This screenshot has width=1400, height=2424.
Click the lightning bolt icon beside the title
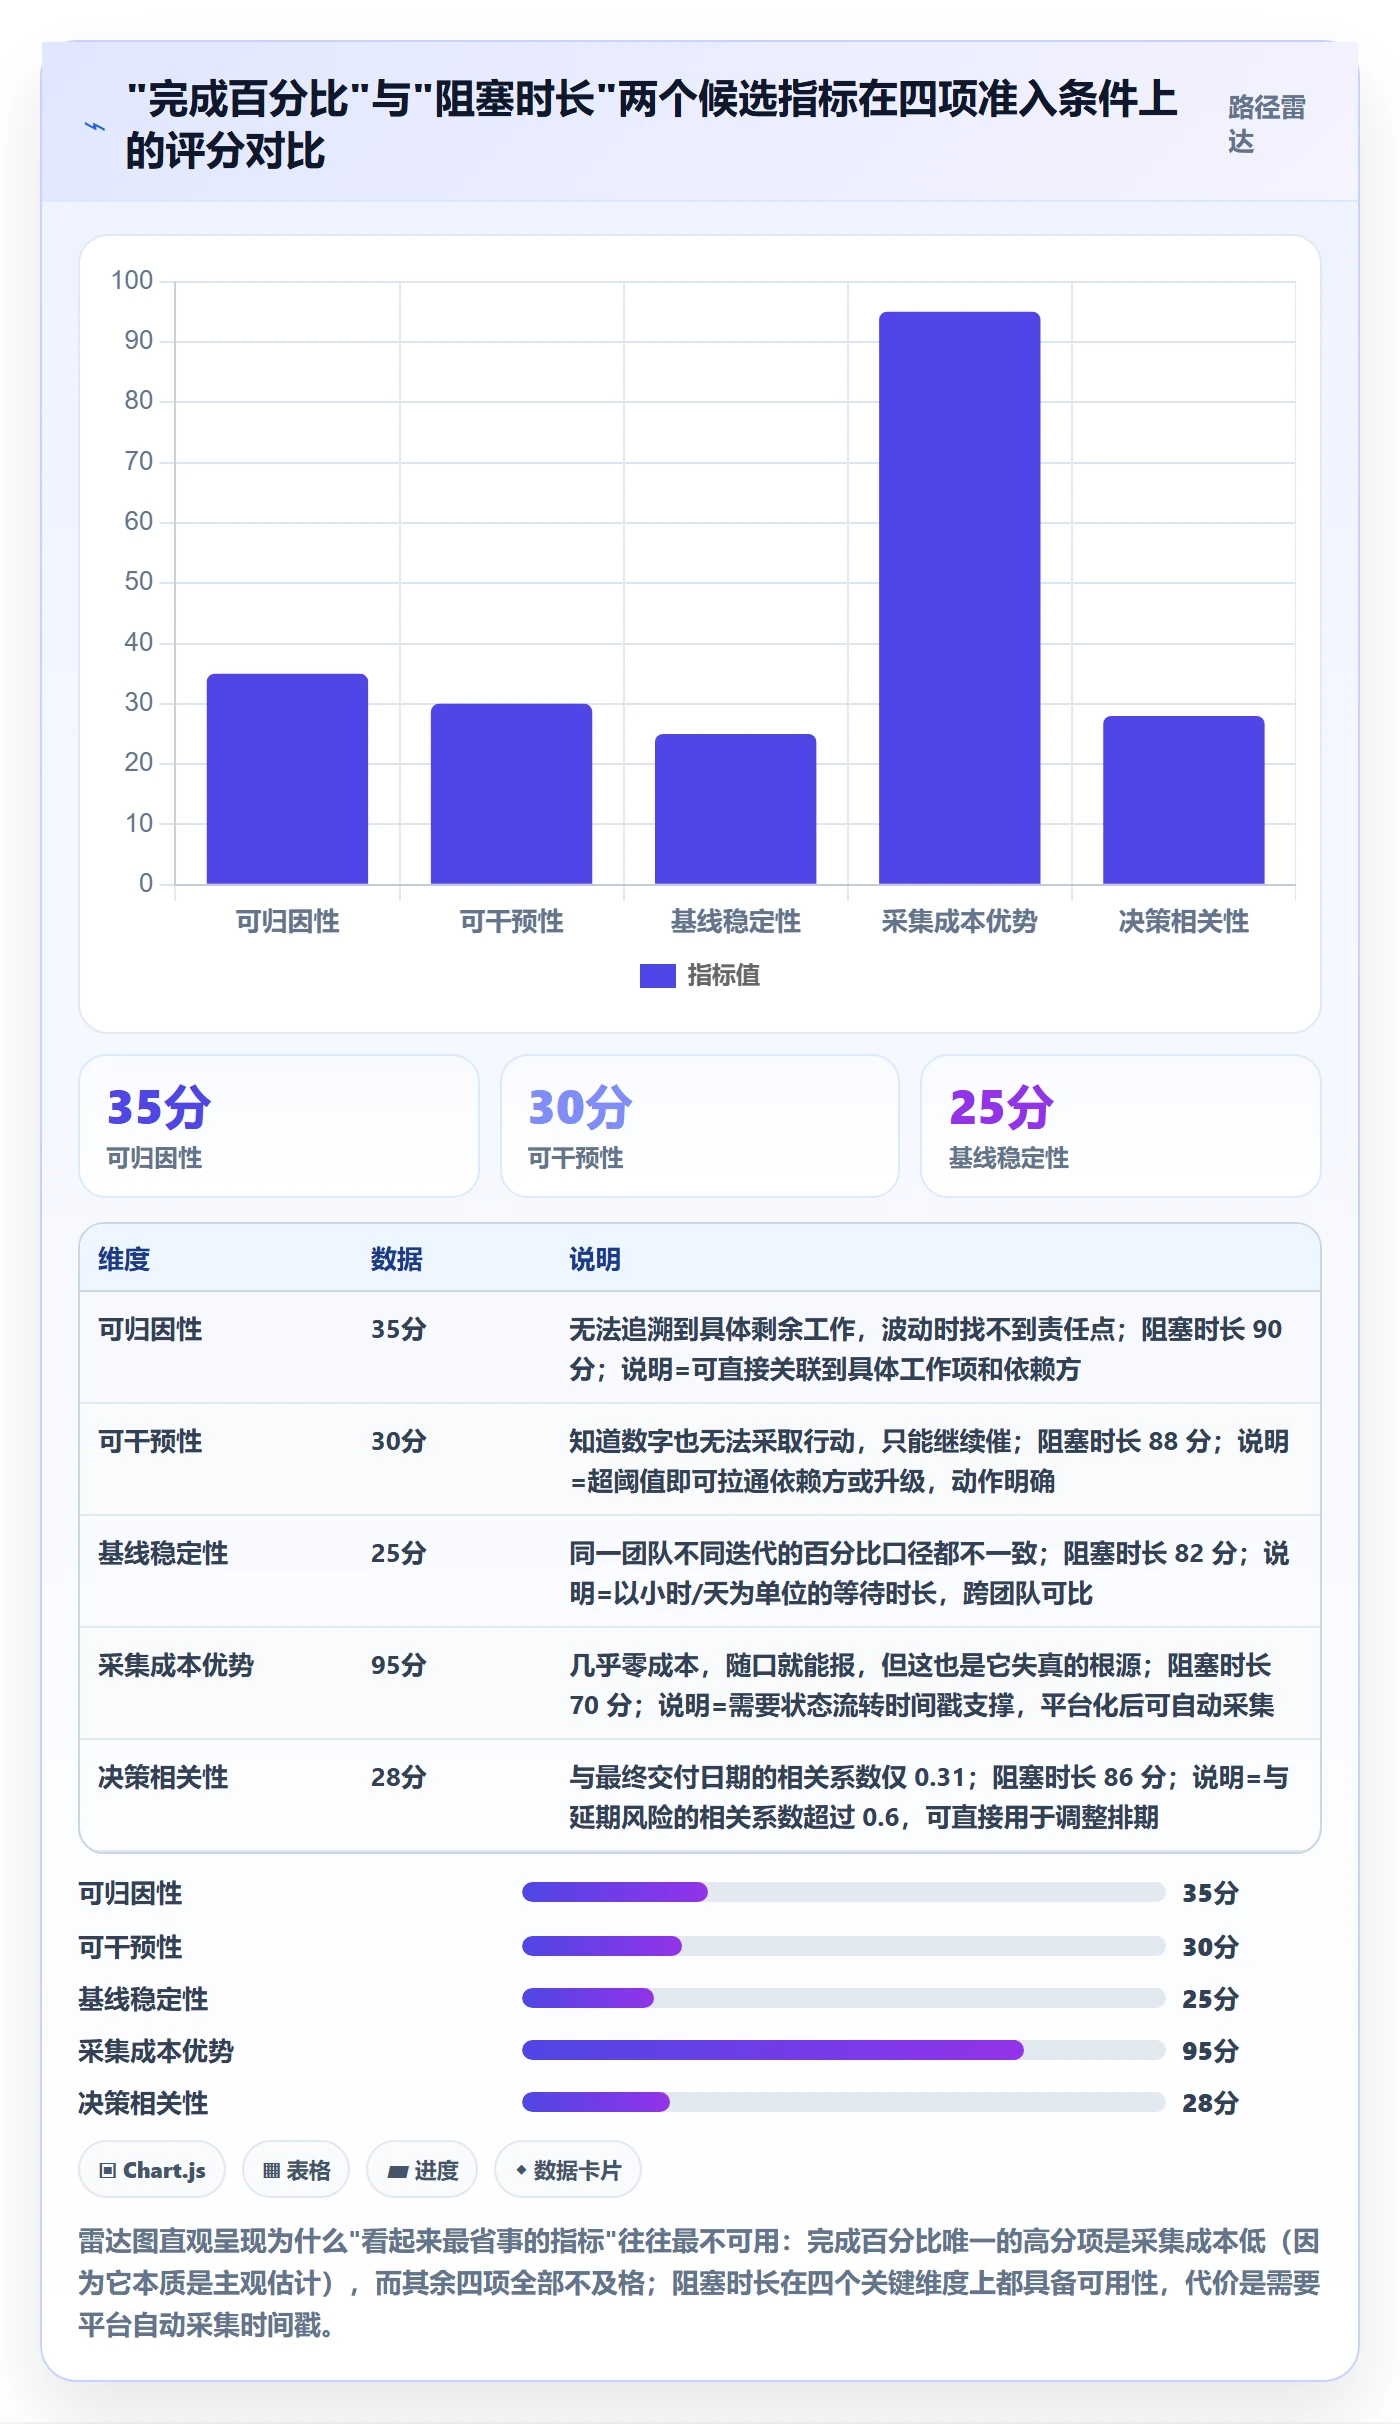[94, 126]
